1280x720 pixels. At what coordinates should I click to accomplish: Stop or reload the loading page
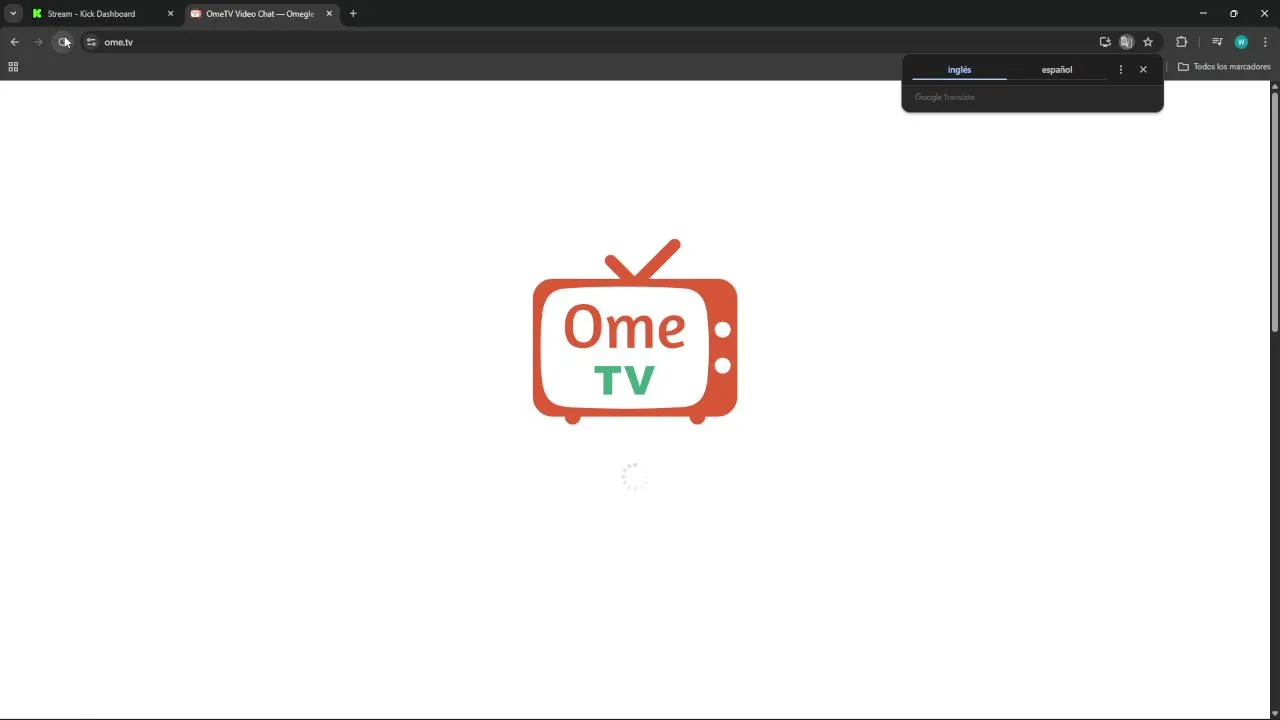(x=63, y=42)
